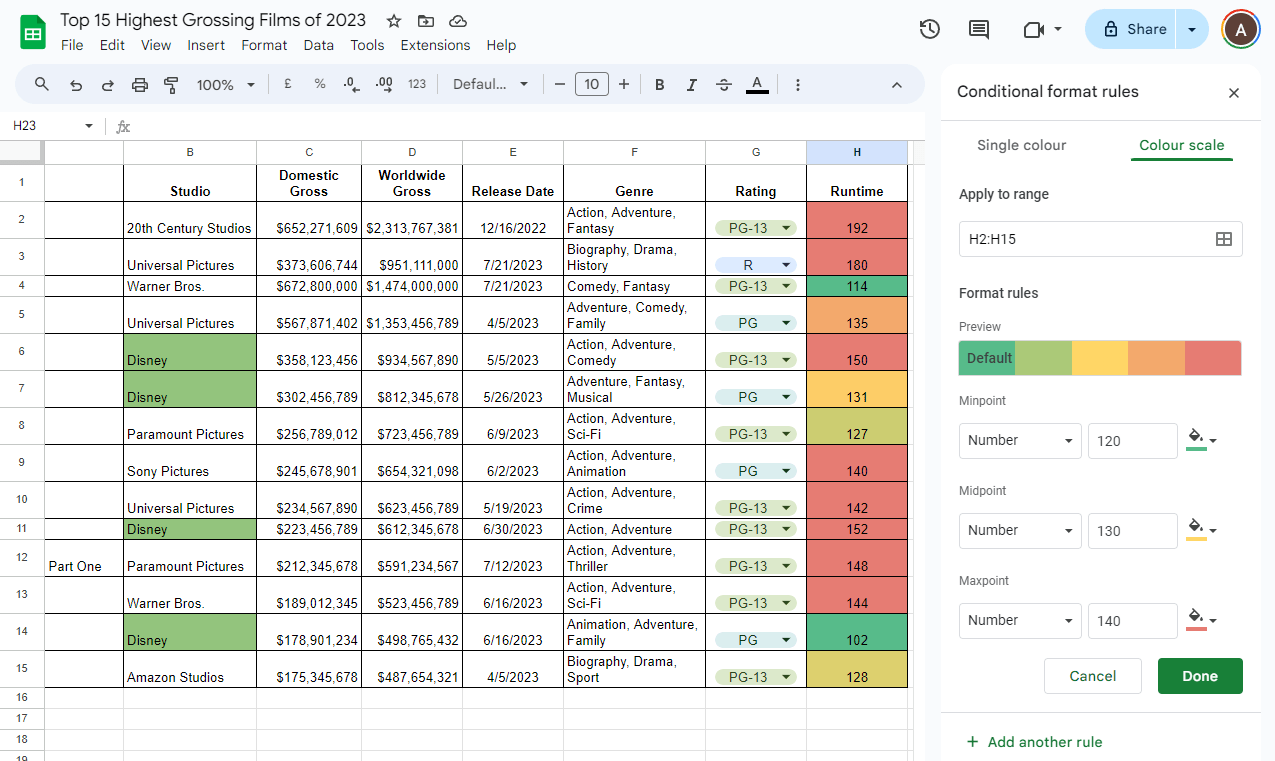1275x761 pixels.
Task: Click the Maxpoint value field 140
Action: pyautogui.click(x=1133, y=621)
